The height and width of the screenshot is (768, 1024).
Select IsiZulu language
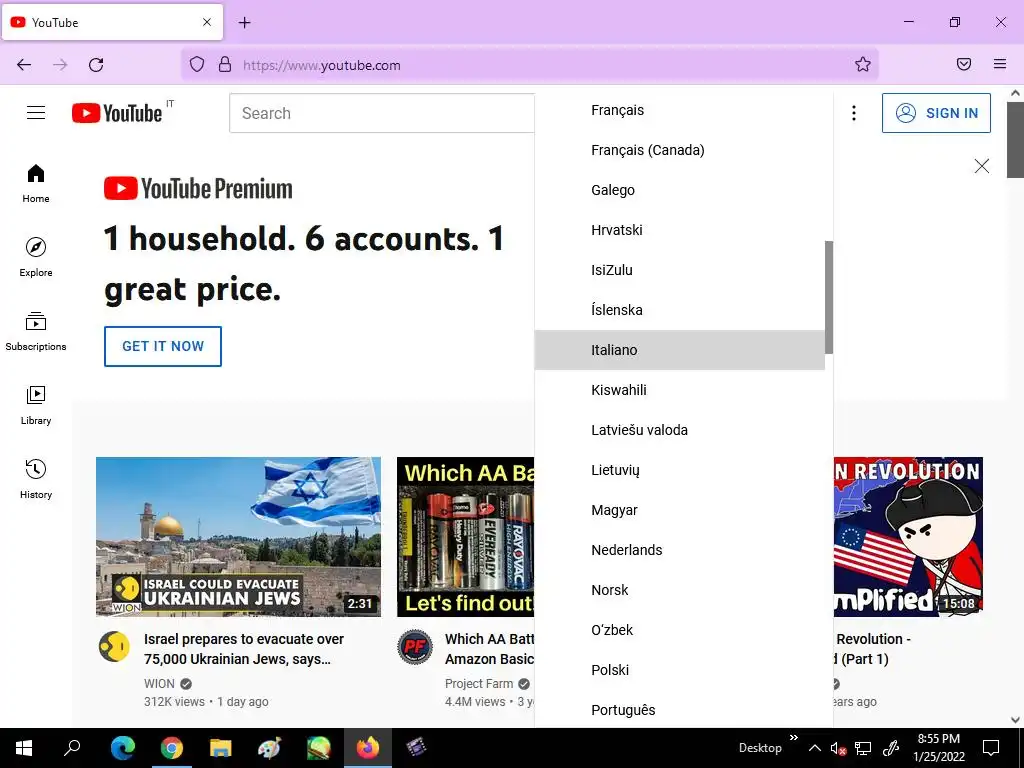click(x=679, y=270)
